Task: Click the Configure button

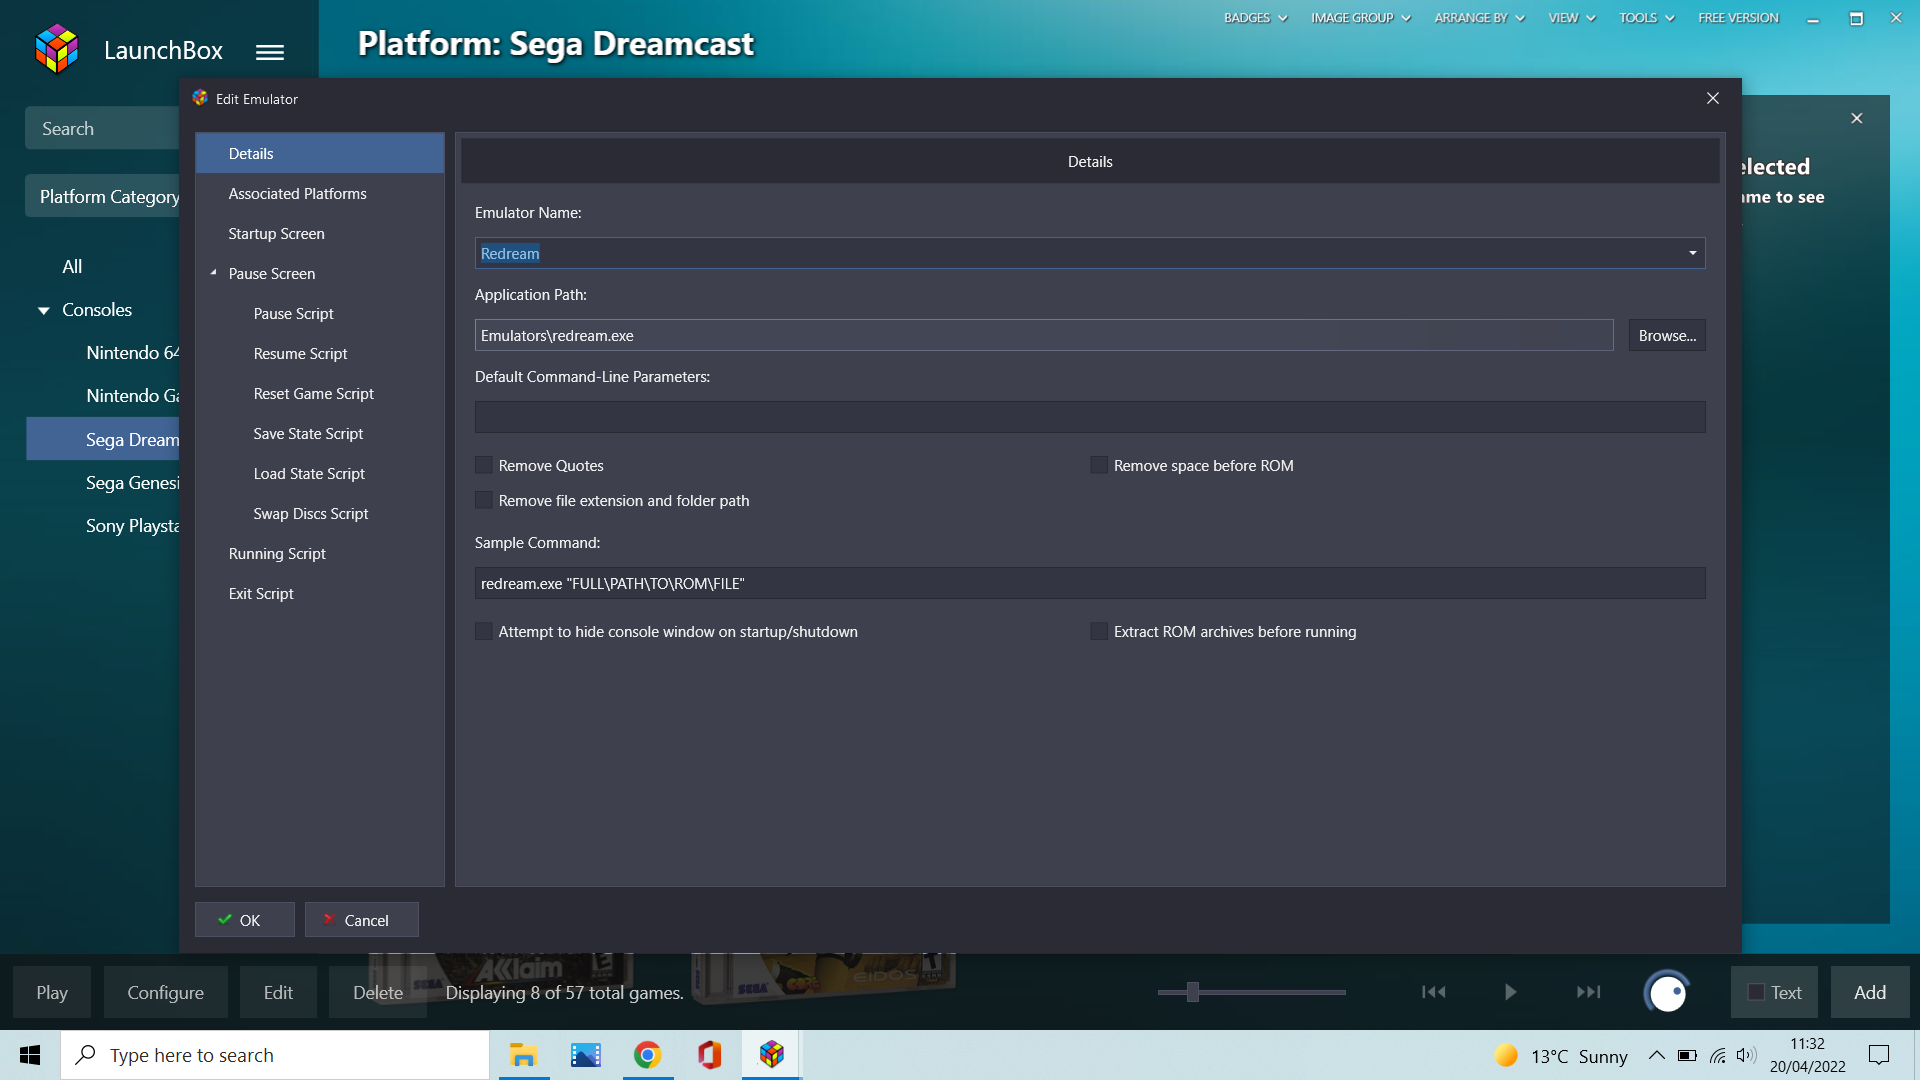Action: [165, 992]
